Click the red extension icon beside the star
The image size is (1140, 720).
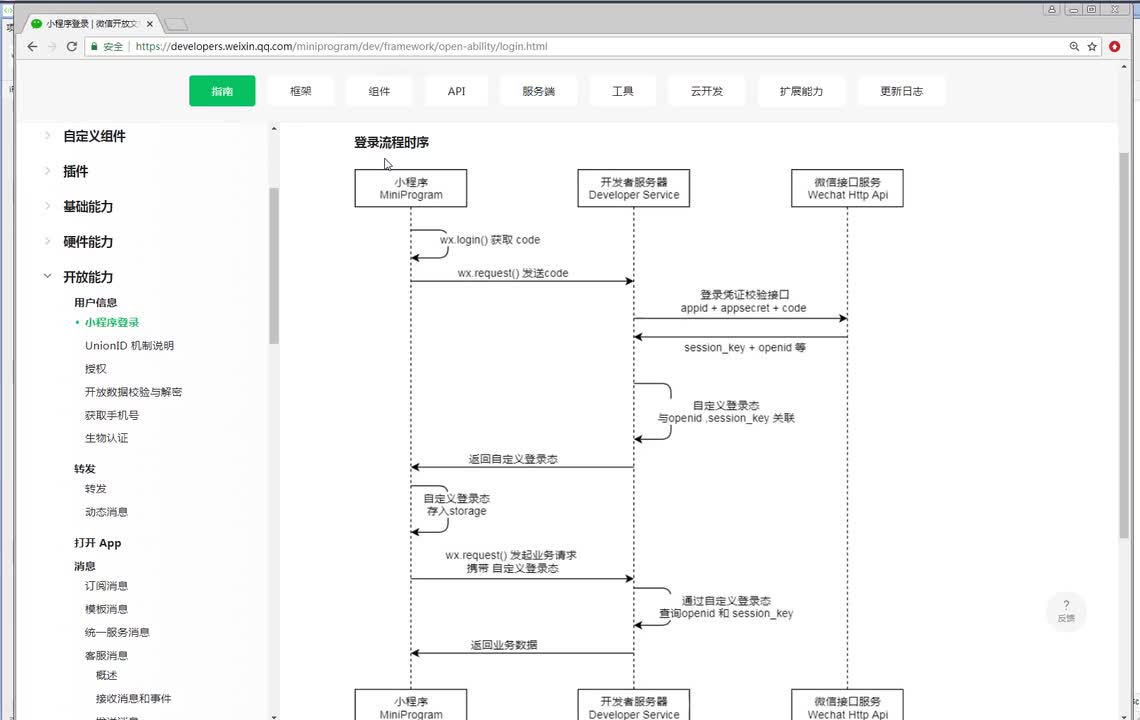tap(1115, 47)
